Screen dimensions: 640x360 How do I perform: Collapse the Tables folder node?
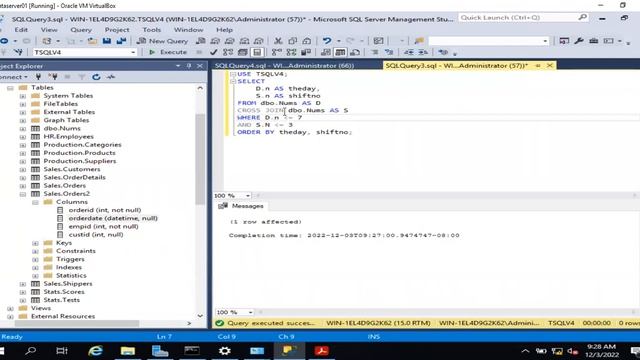pos(10,88)
